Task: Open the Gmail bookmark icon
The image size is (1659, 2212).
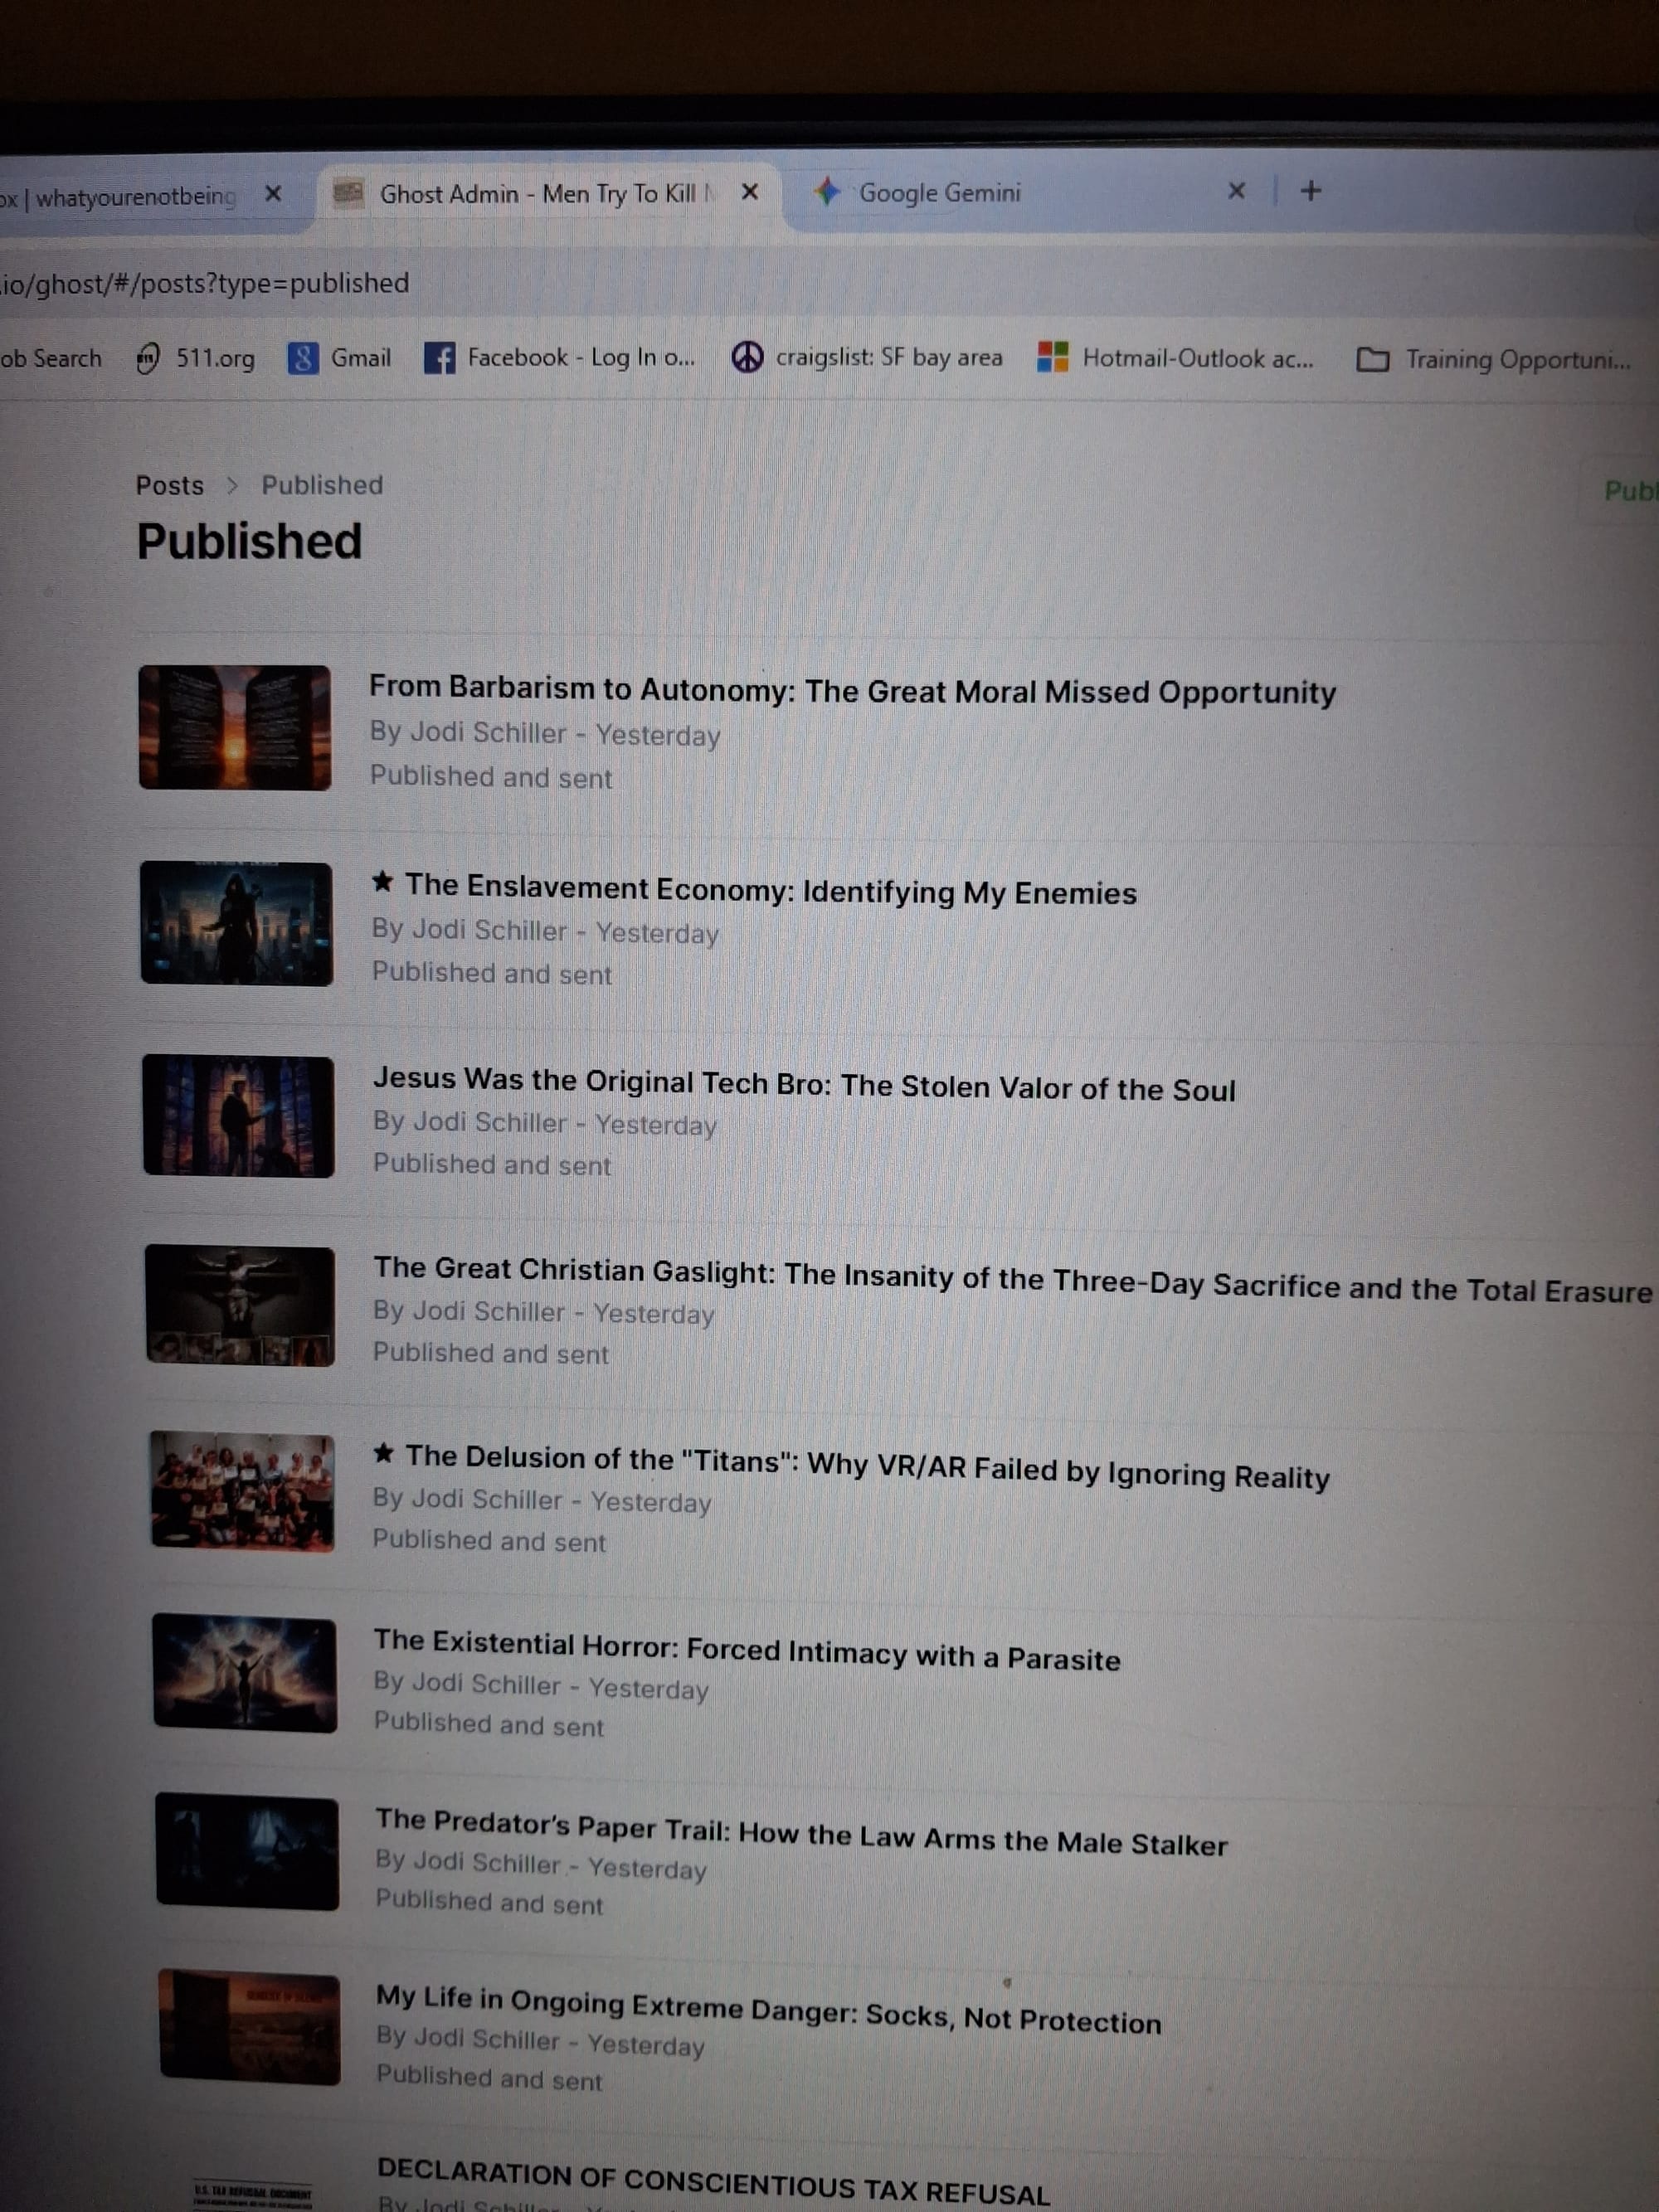Action: (302, 358)
